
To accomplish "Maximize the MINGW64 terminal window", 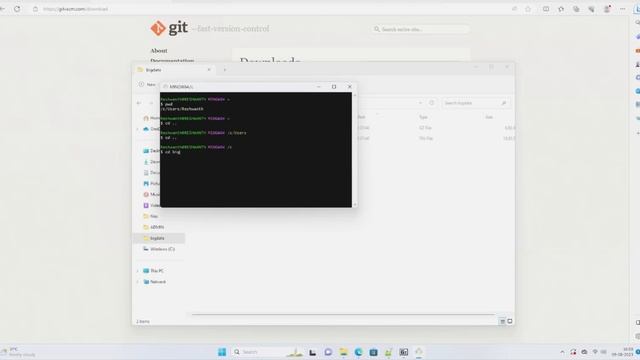I will (x=334, y=87).
